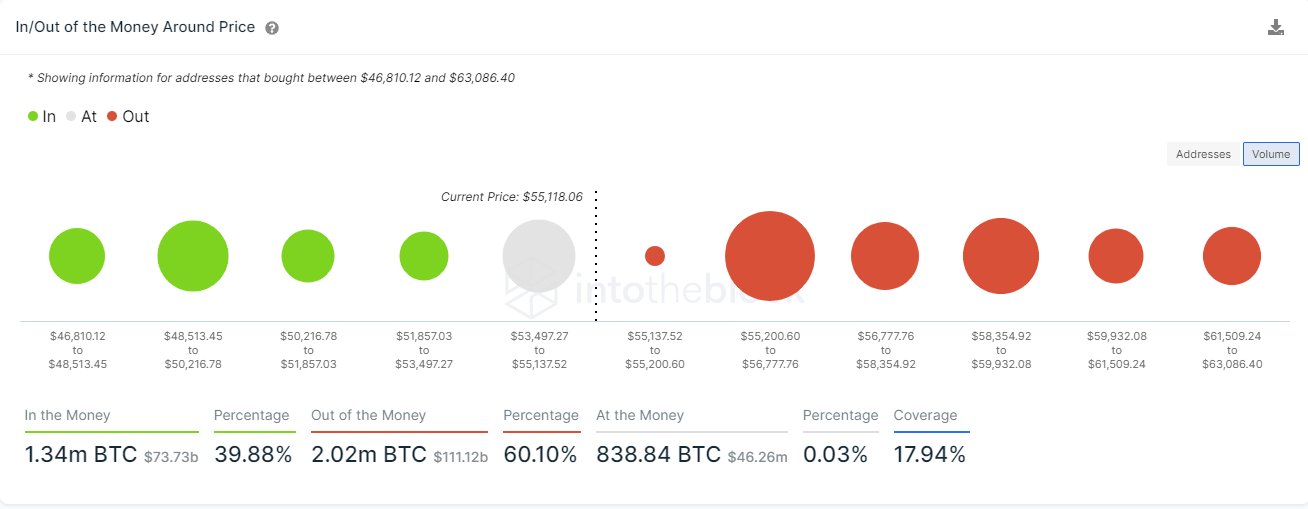Select the largest red bubble at $55,200.60

[770, 256]
